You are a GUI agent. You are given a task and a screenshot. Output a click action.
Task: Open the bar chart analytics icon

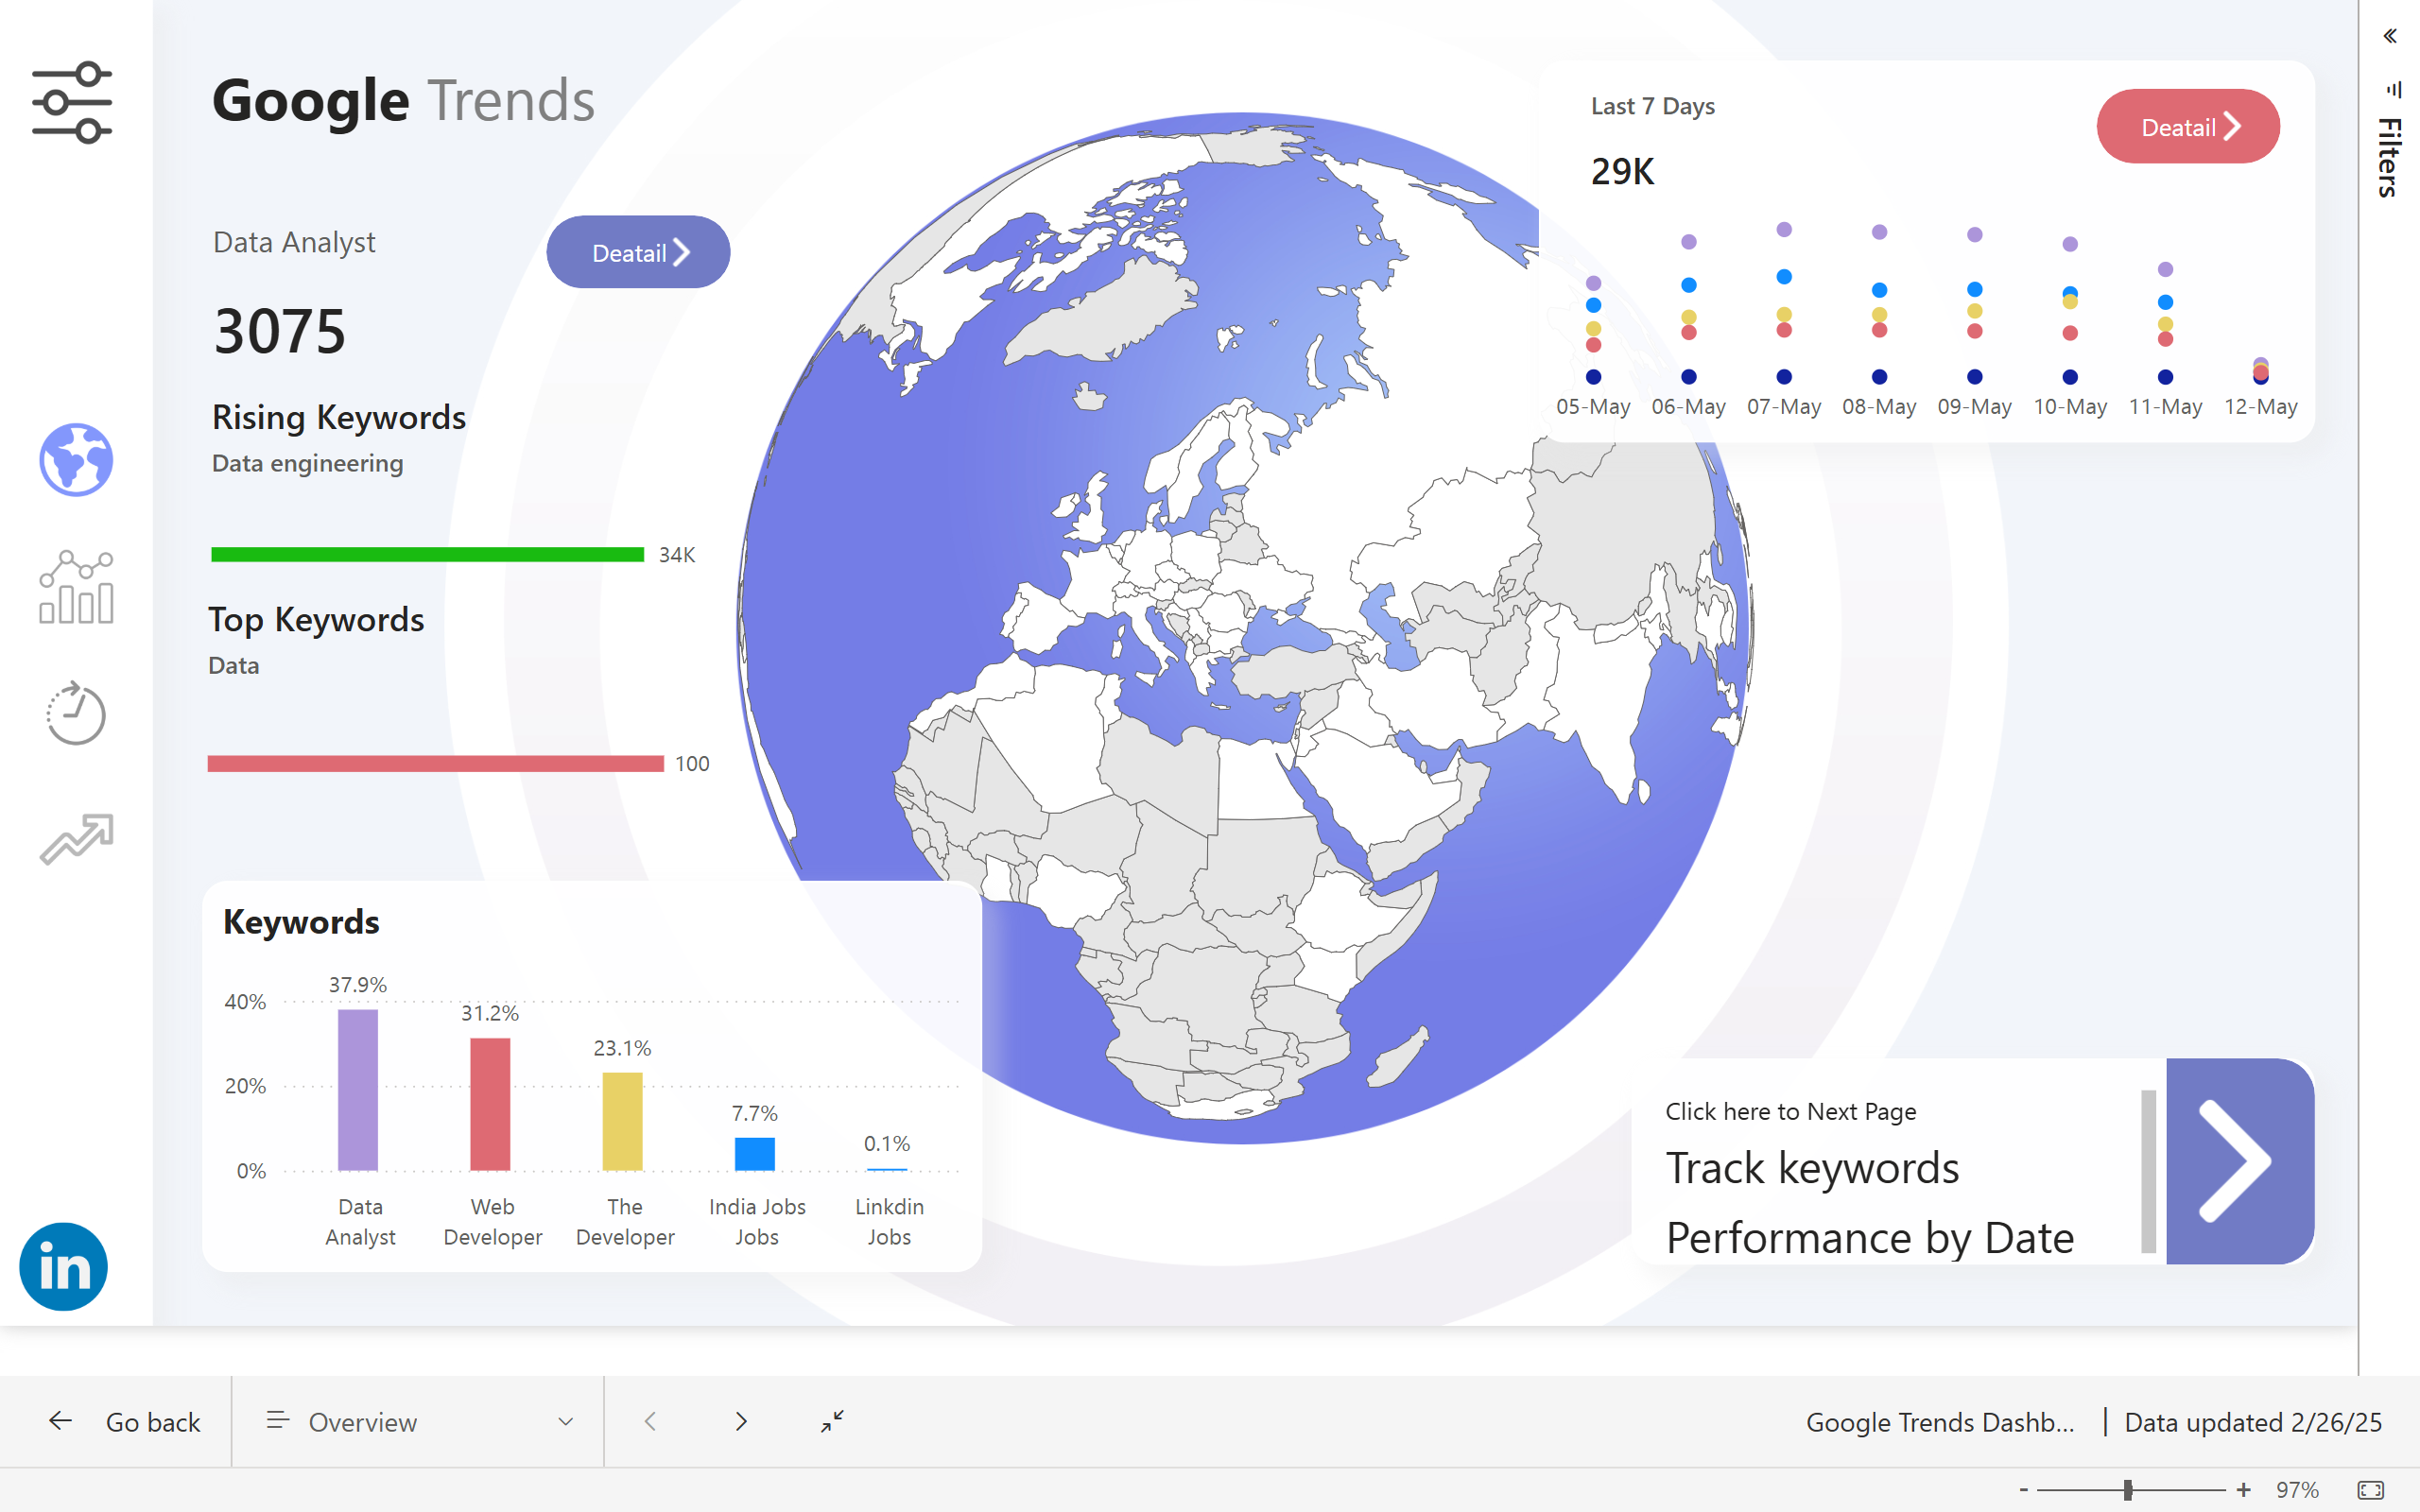pos(76,587)
